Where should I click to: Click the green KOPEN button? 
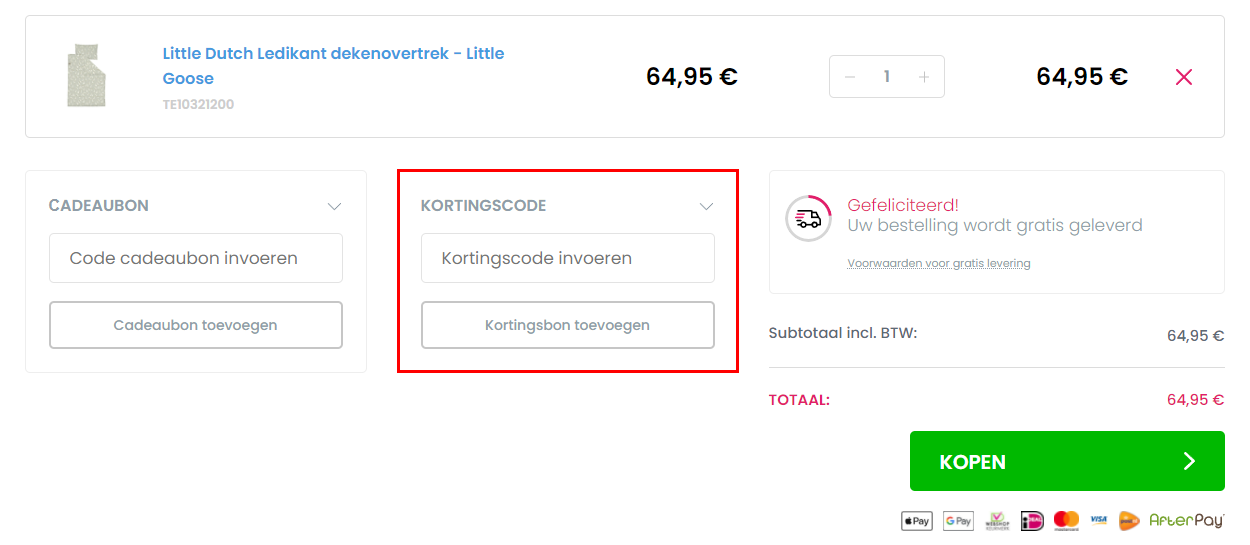pos(1067,461)
